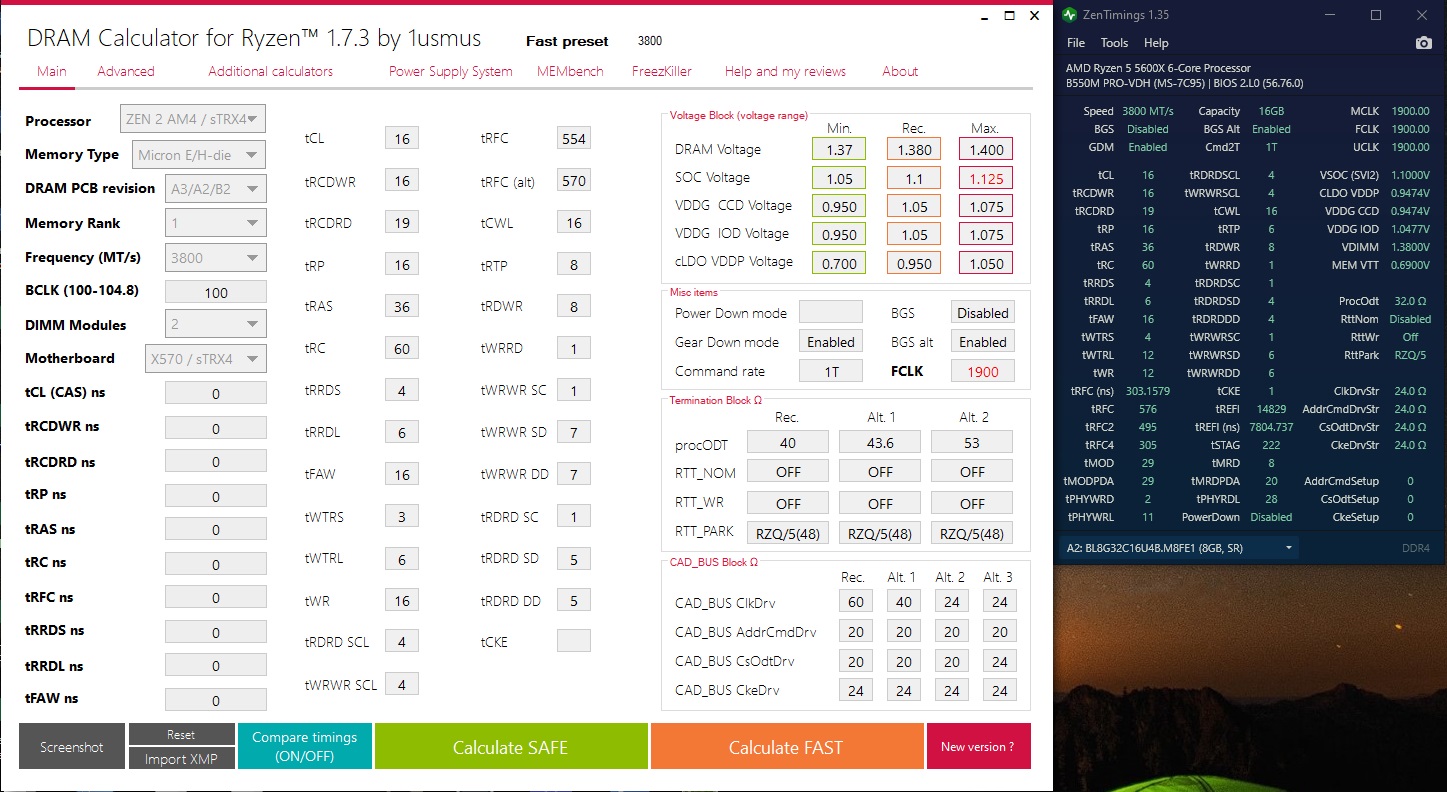
Task: Click the Calculate FAST button
Action: (x=786, y=747)
